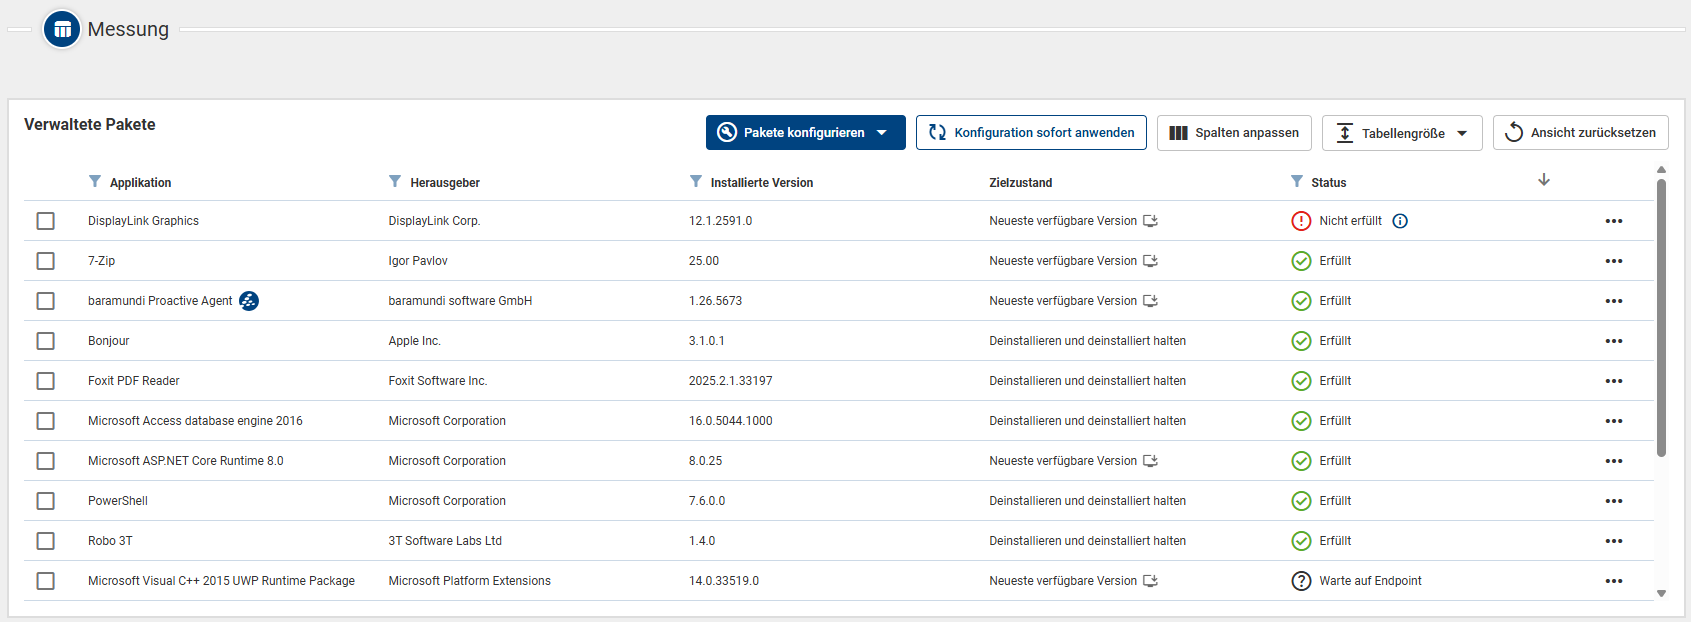
Task: Open more menu for baramundi Proactive Agent
Action: 1614,301
